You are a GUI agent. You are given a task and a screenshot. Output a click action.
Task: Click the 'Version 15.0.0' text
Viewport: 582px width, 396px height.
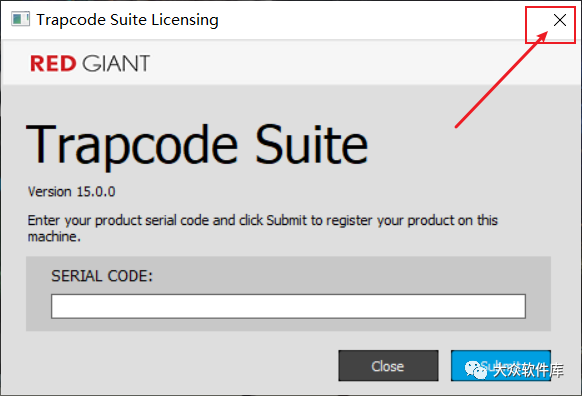coord(72,192)
